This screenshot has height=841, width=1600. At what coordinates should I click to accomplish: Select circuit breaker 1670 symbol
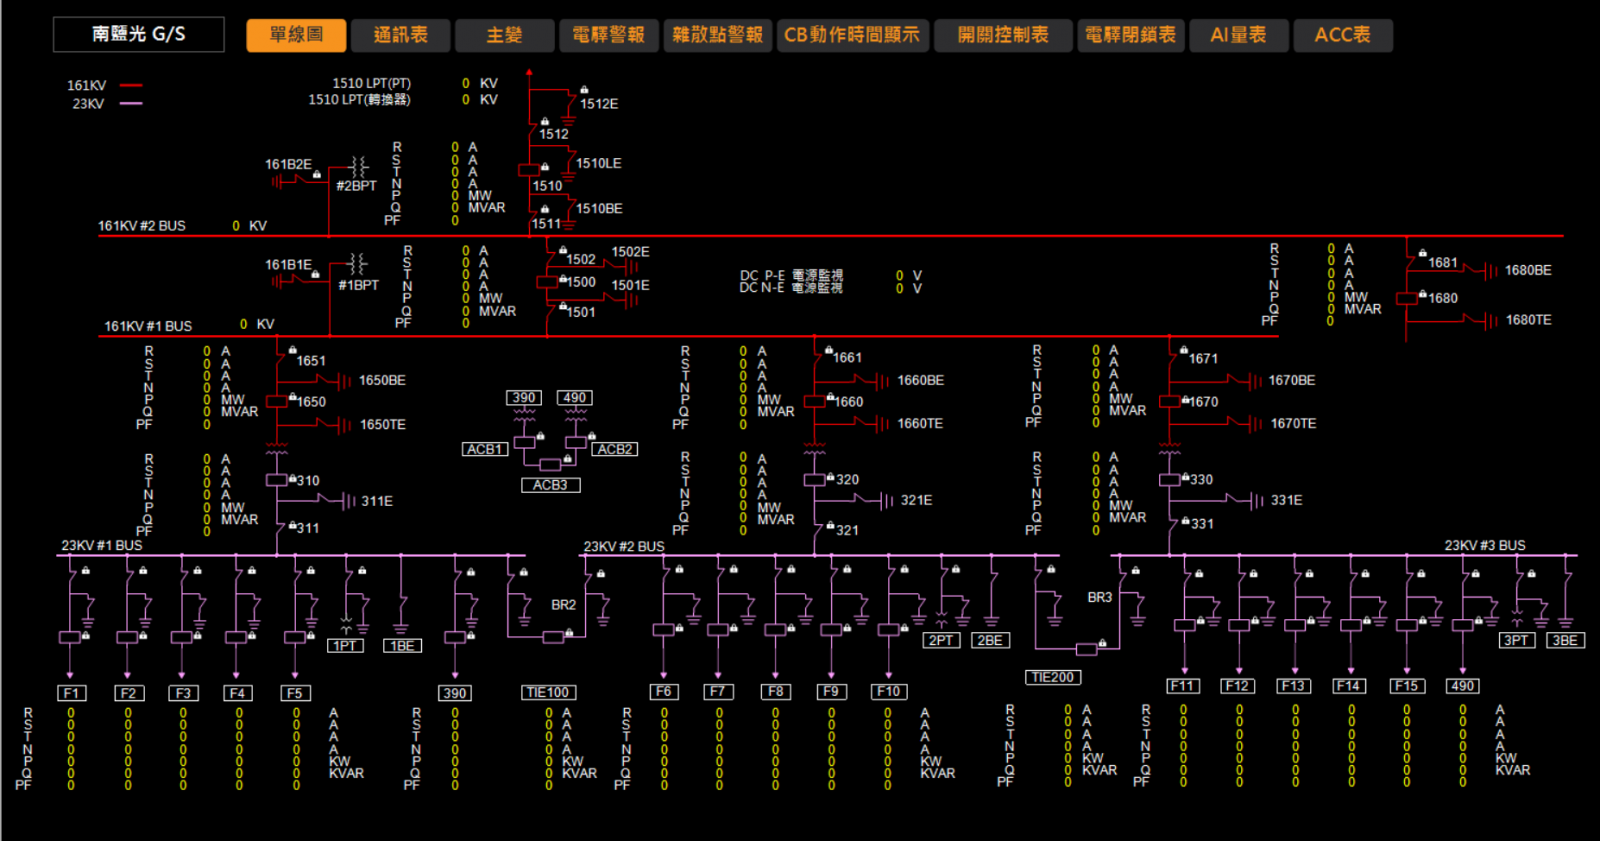[x=1169, y=401]
